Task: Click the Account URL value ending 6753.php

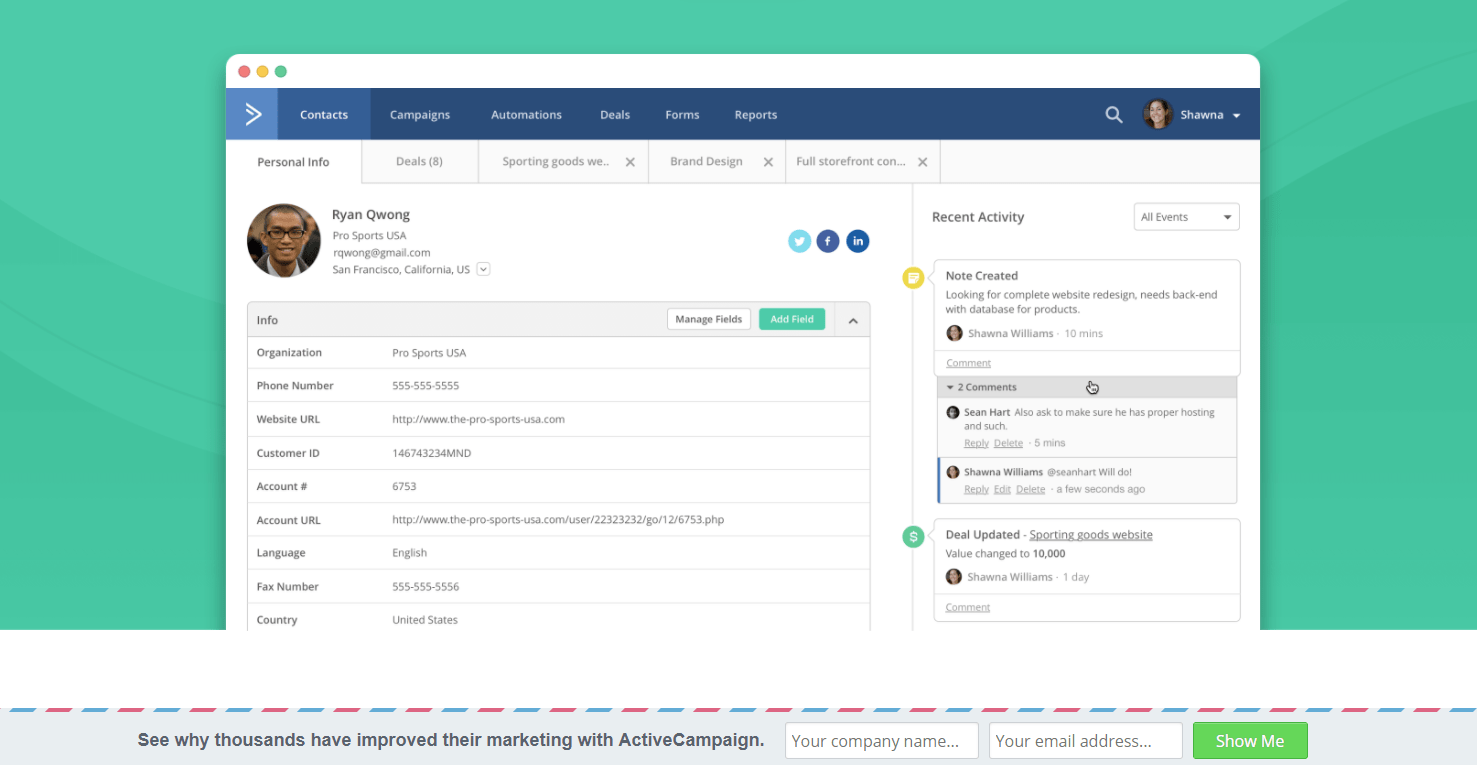Action: (558, 520)
